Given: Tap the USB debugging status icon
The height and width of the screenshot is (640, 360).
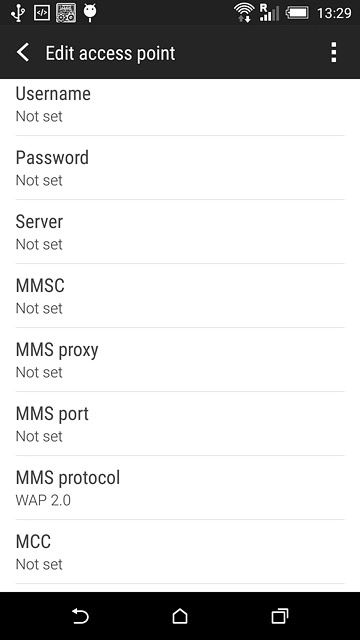Looking at the screenshot, I should click(42, 13).
